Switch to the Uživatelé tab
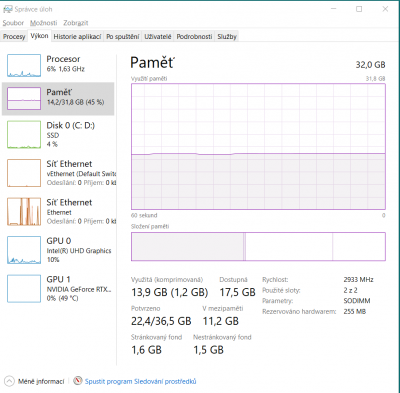400x393 pixels. point(158,37)
